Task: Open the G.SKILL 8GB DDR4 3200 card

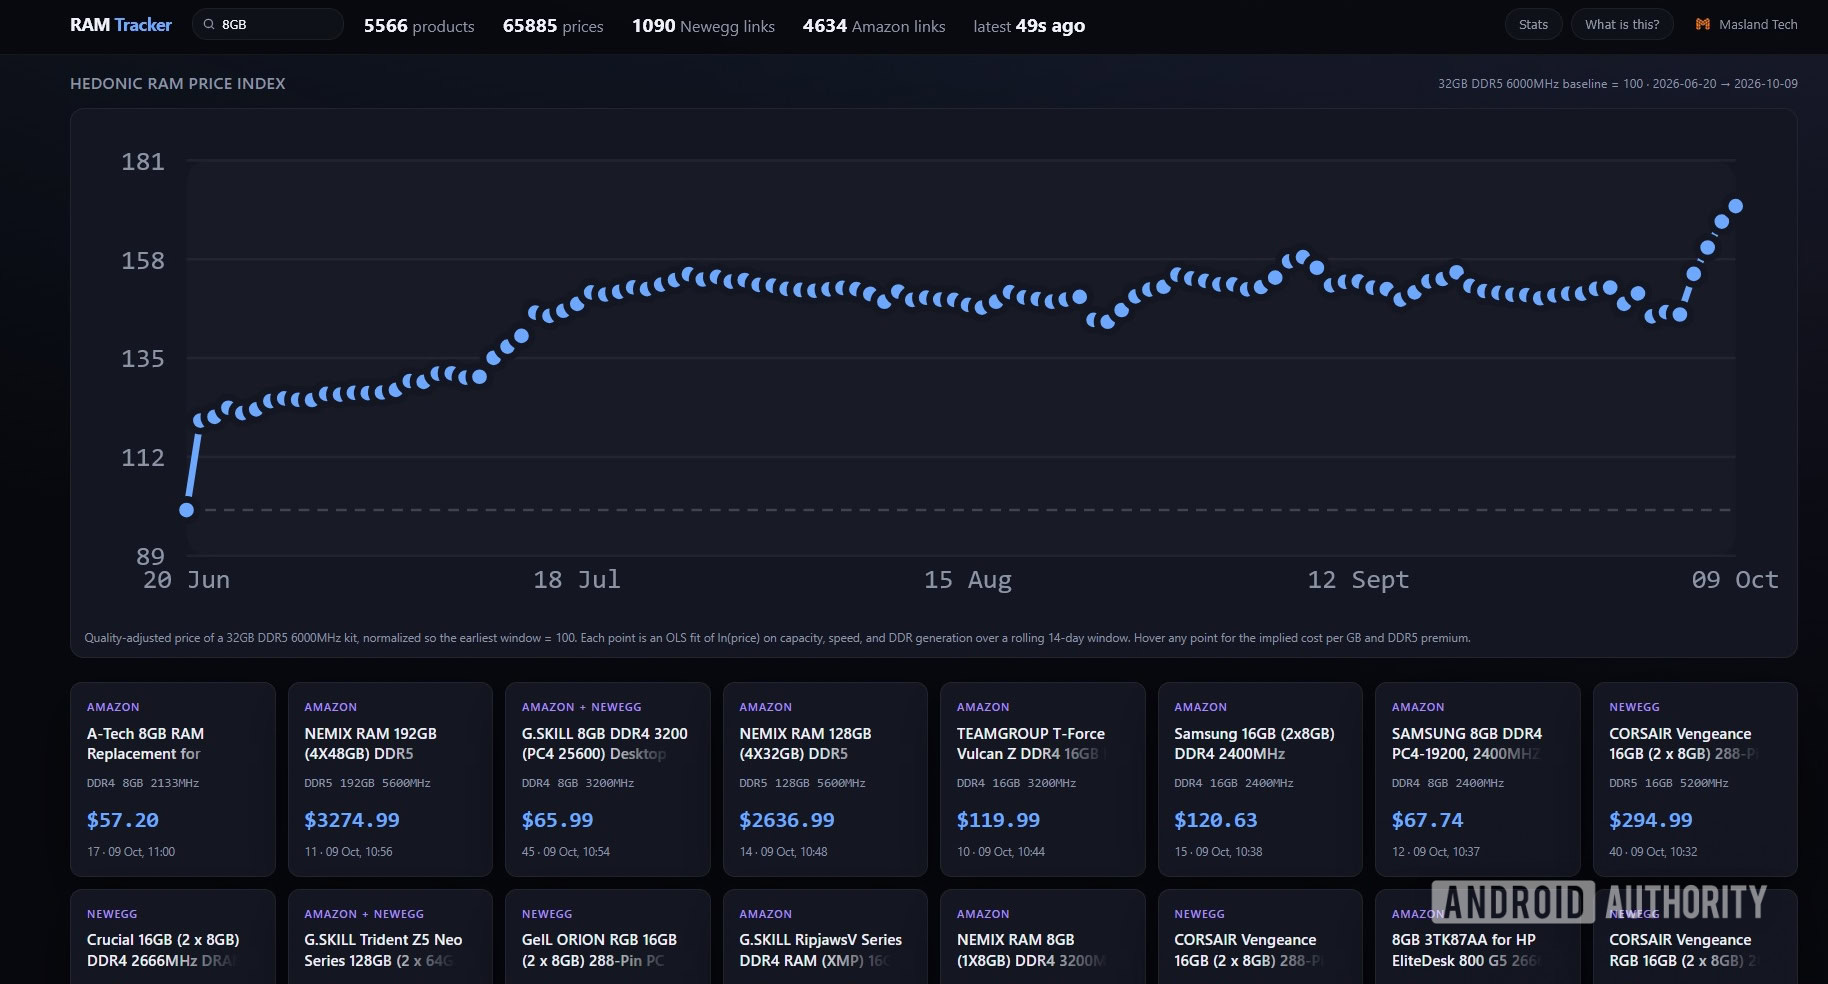Action: pos(608,779)
